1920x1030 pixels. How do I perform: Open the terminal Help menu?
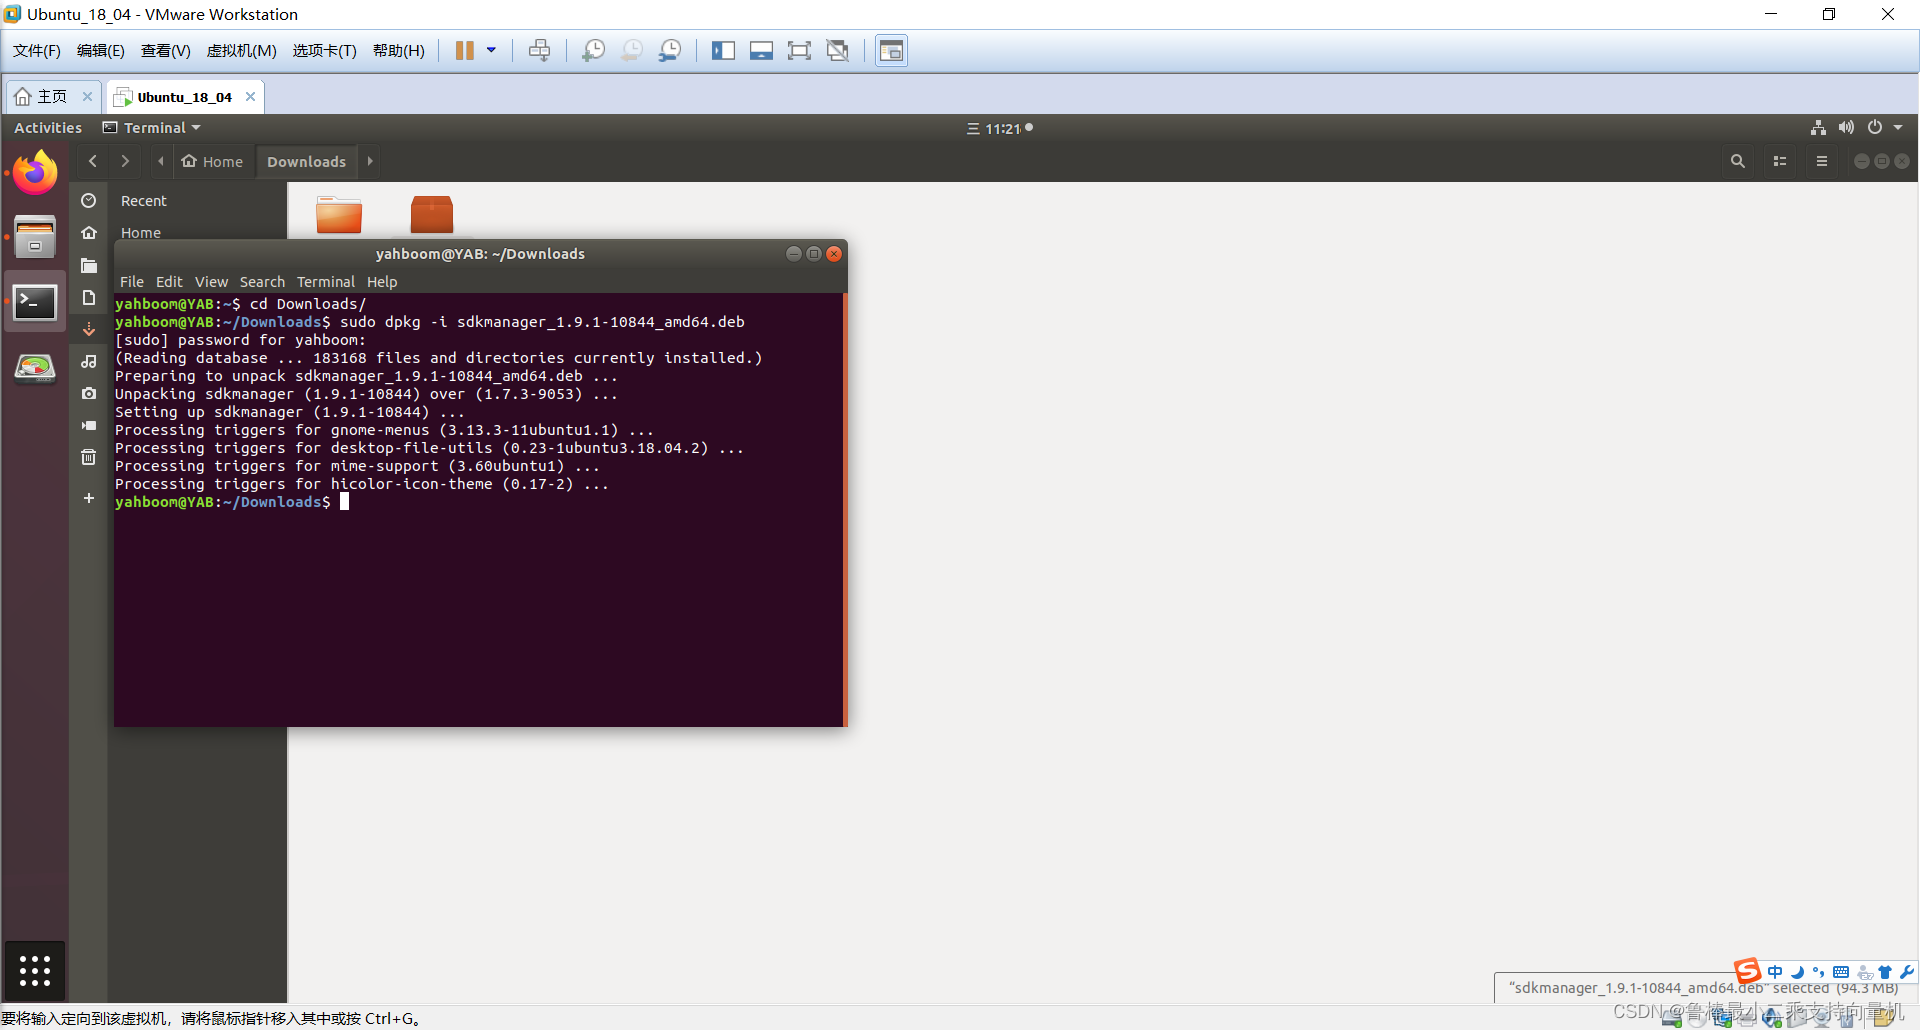[x=382, y=282]
